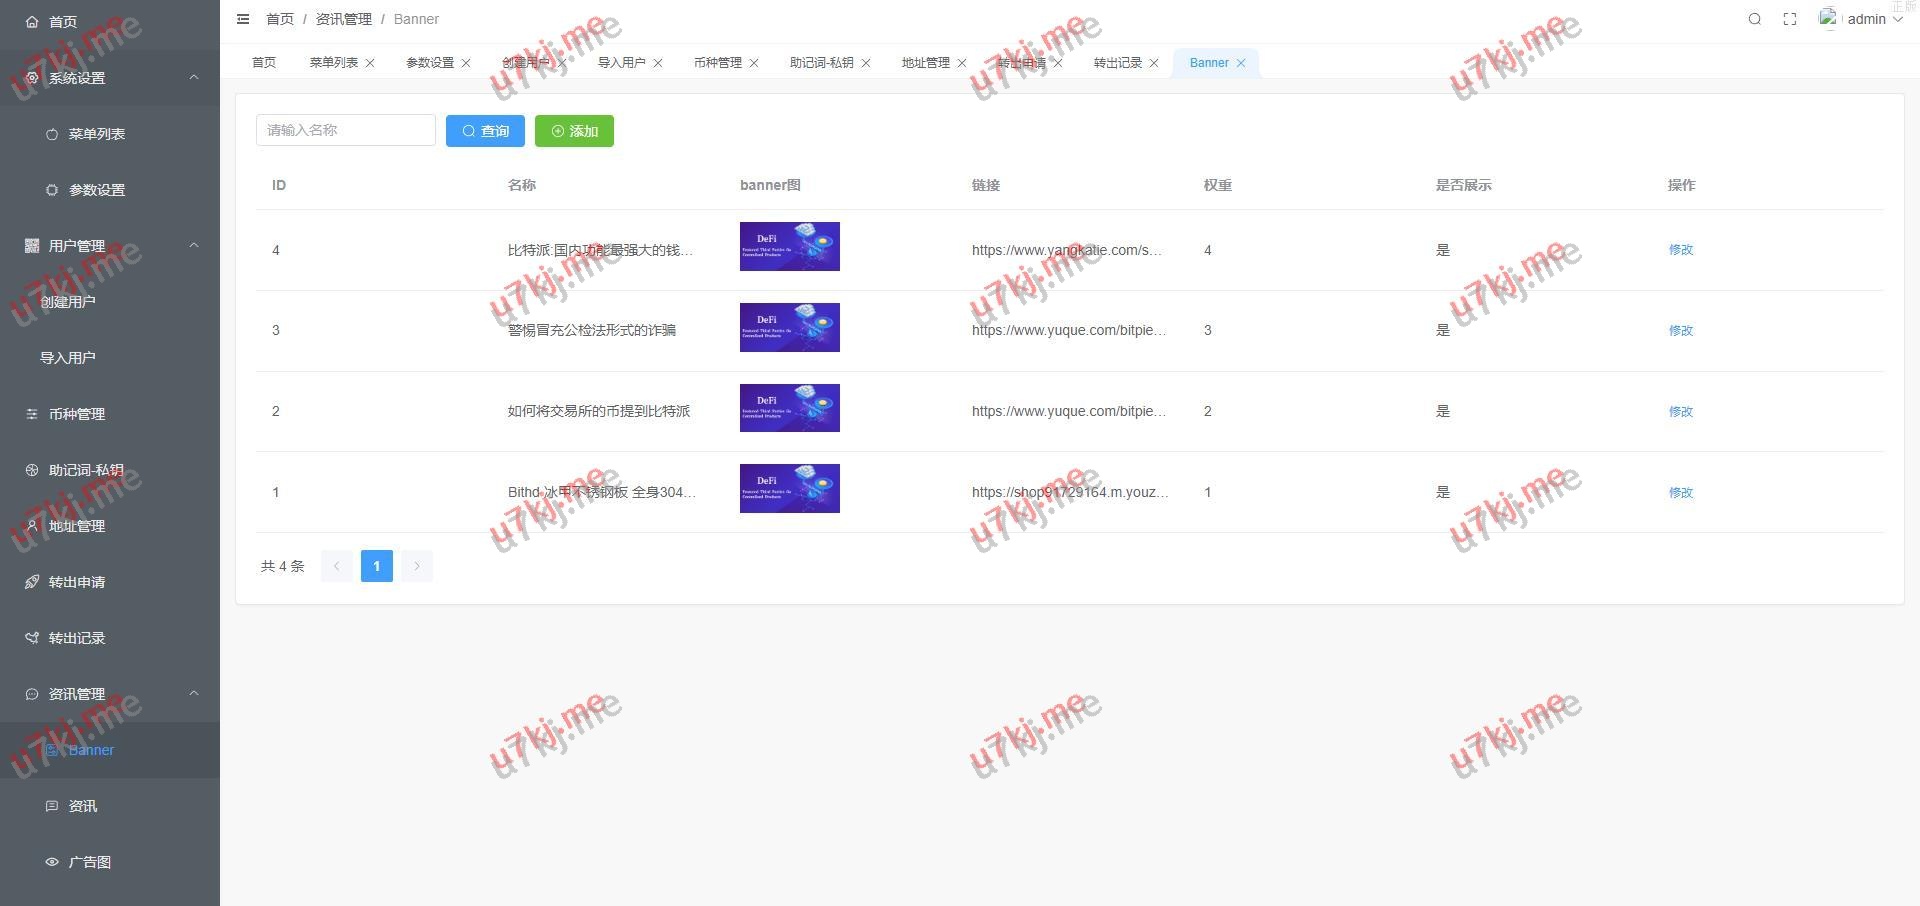Switch to the 助记词-私钥 tab
Viewport: 1920px width, 906px height.
tap(821, 63)
